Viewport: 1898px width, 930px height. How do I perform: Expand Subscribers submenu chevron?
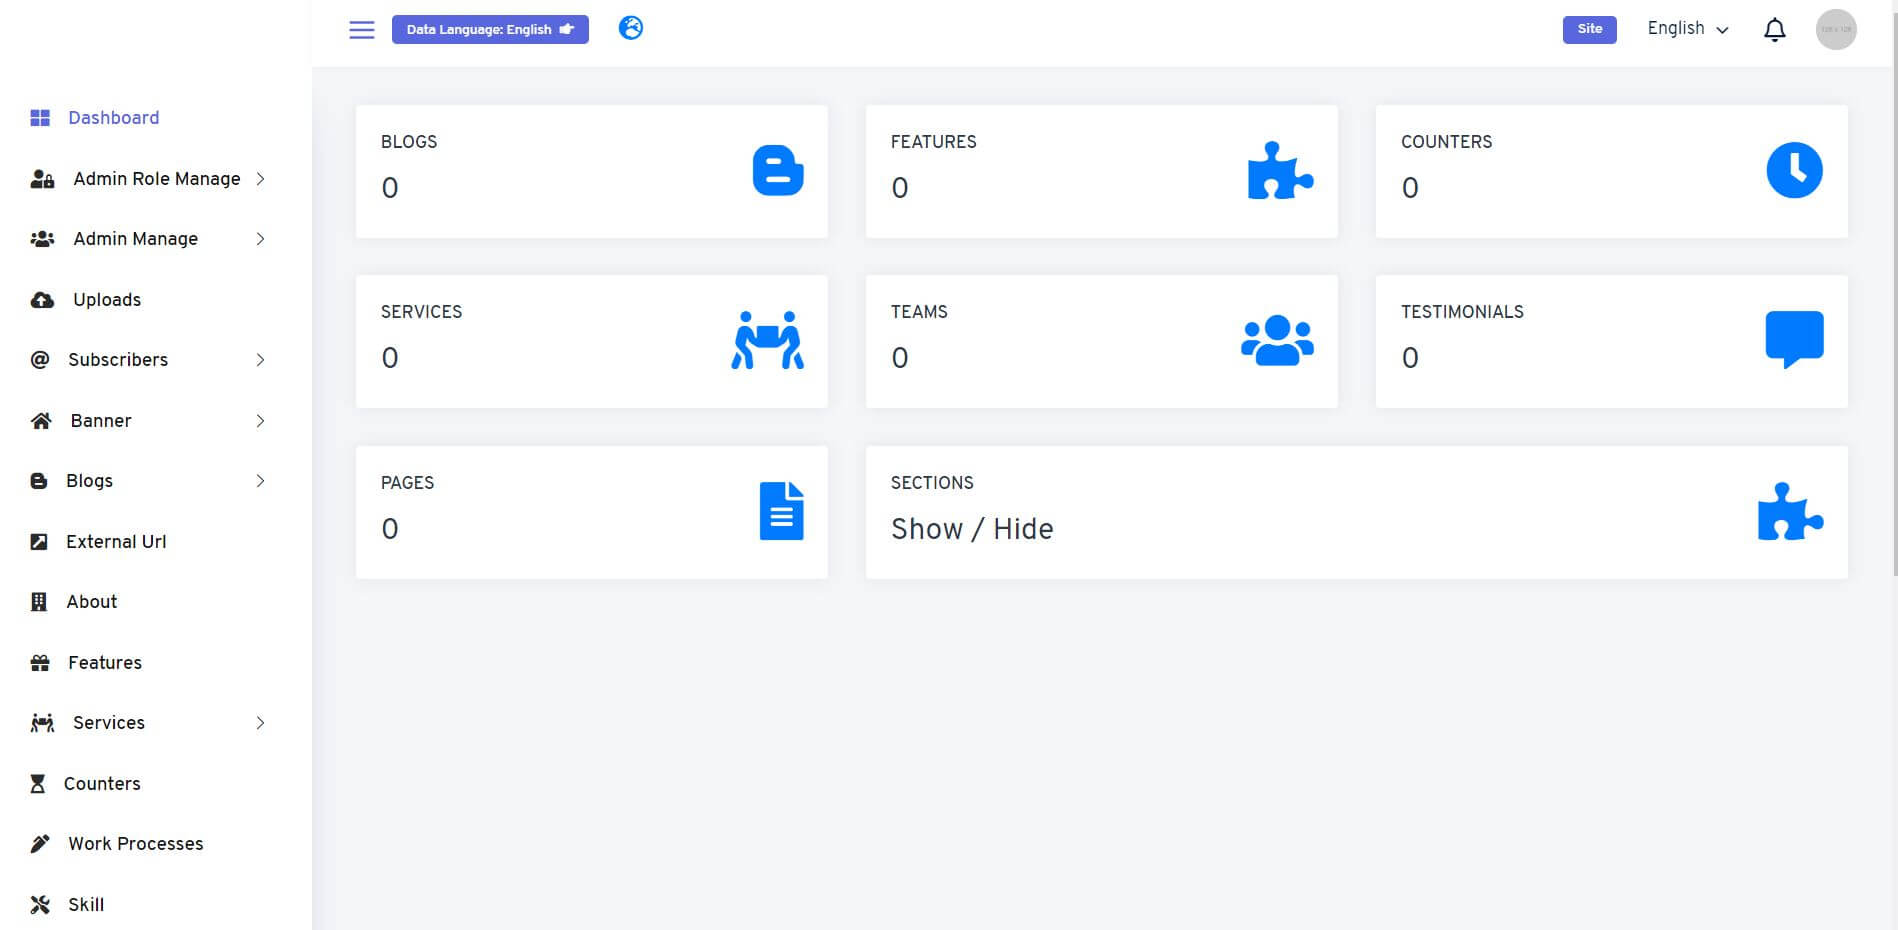(260, 360)
